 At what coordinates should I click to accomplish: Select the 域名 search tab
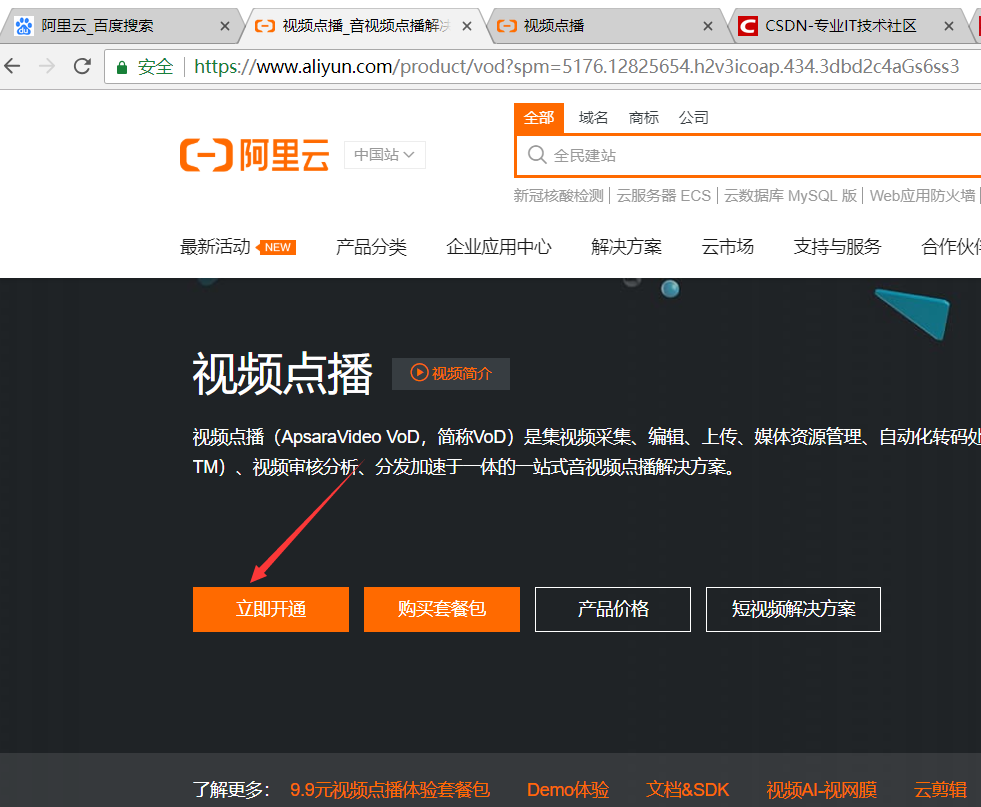(x=593, y=118)
